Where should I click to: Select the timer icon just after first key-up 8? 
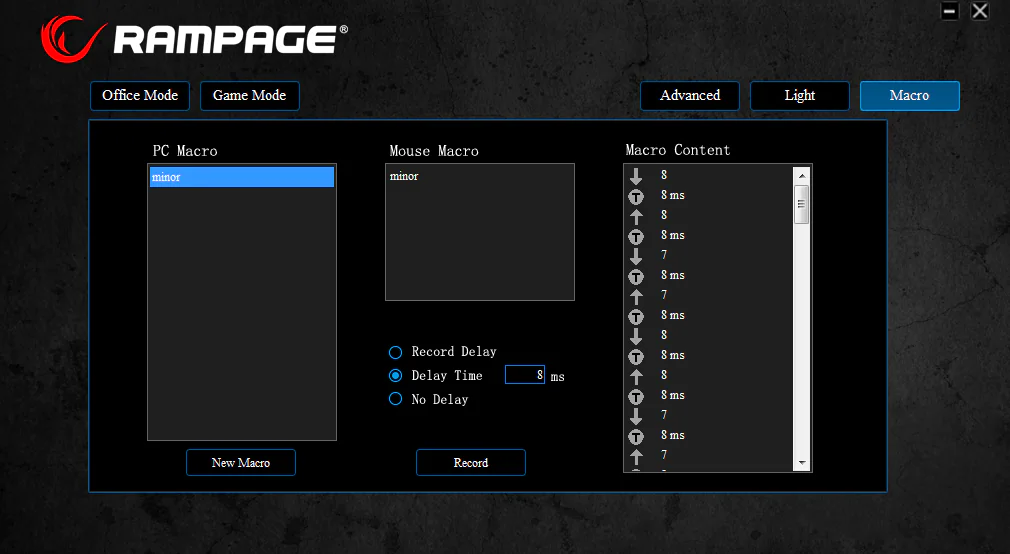636,236
